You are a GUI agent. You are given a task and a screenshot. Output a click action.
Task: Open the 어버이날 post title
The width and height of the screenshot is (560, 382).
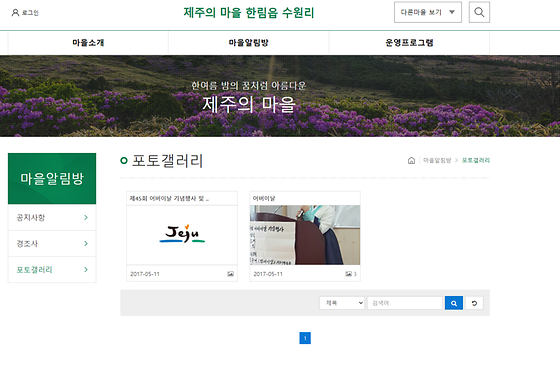(264, 198)
